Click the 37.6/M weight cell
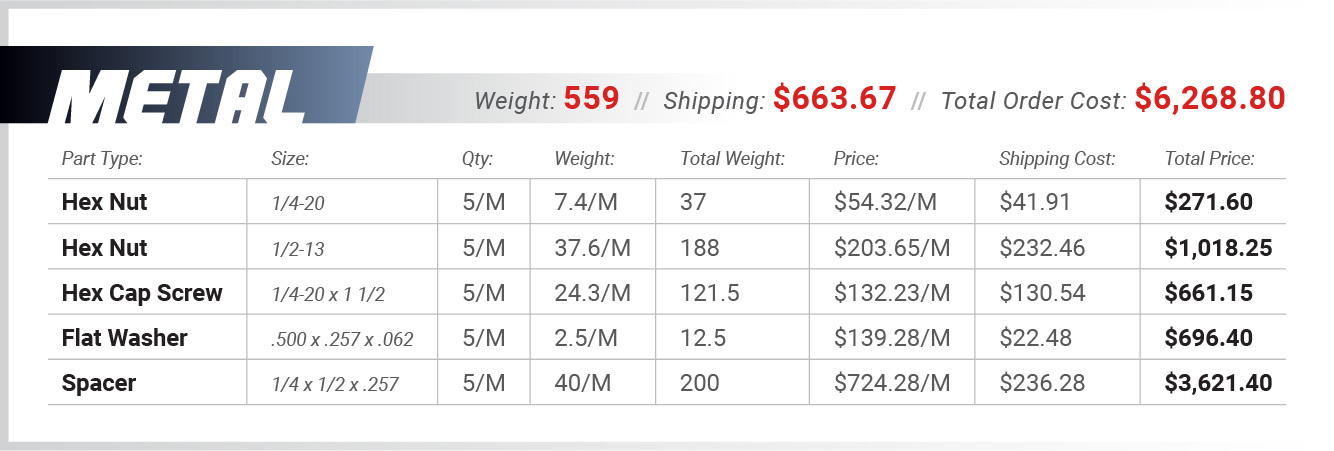The height and width of the screenshot is (451, 1334). 593,248
